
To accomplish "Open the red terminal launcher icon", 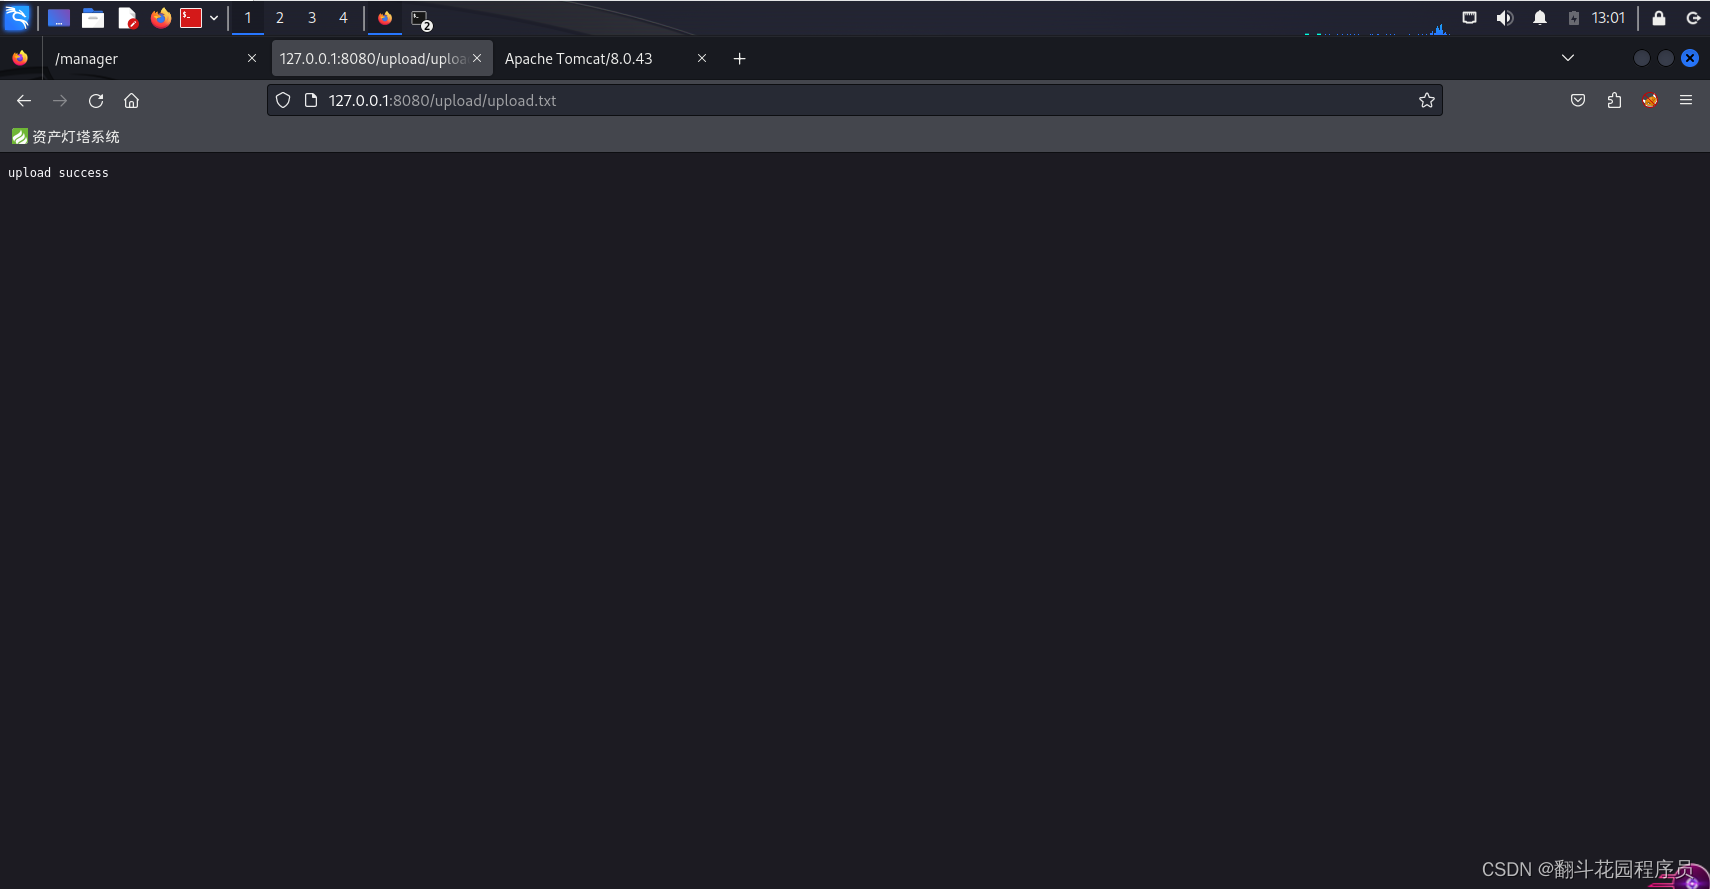I will tap(191, 18).
